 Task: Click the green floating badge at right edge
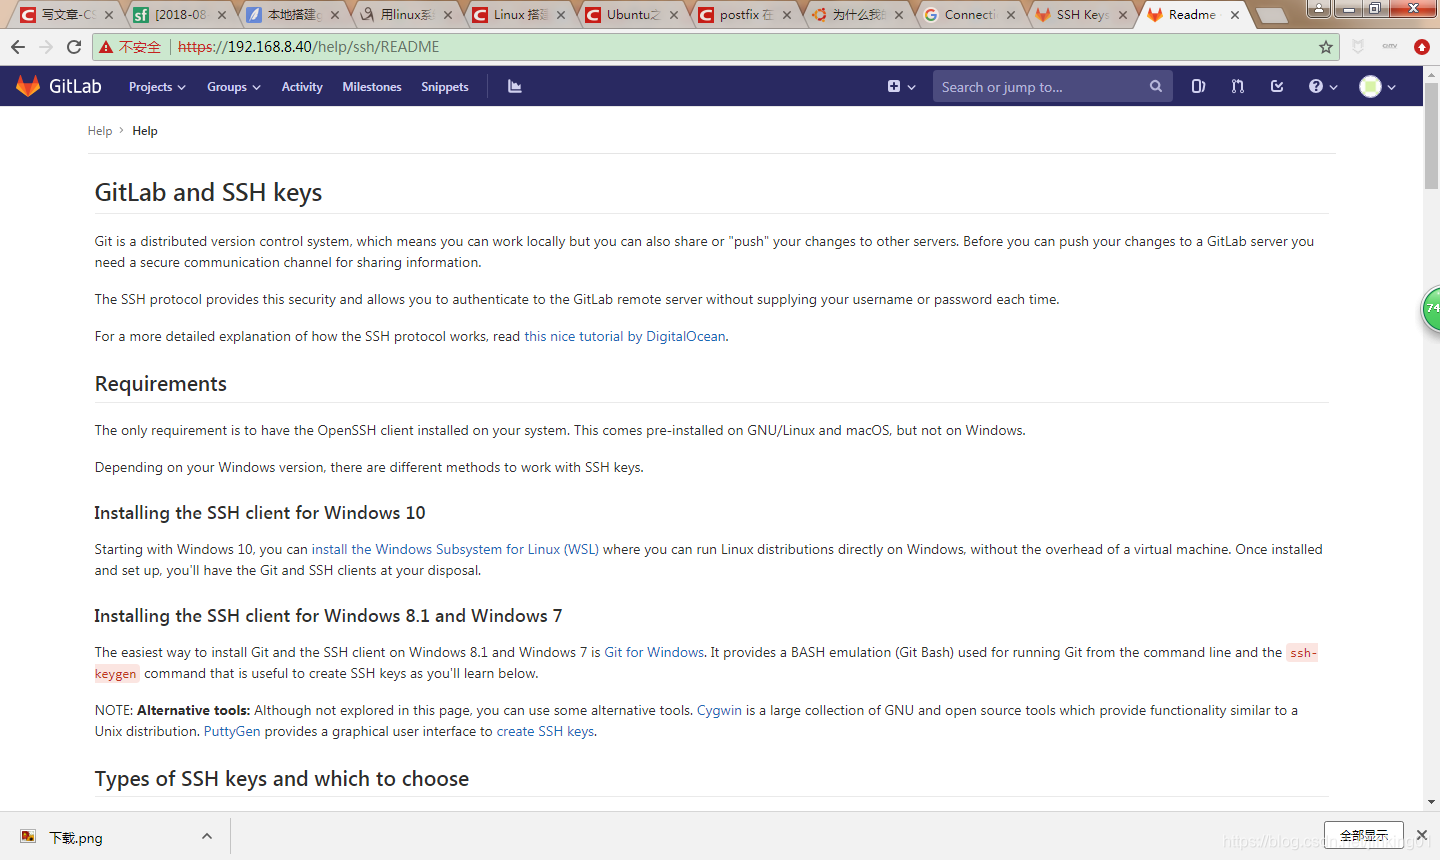pos(1431,308)
